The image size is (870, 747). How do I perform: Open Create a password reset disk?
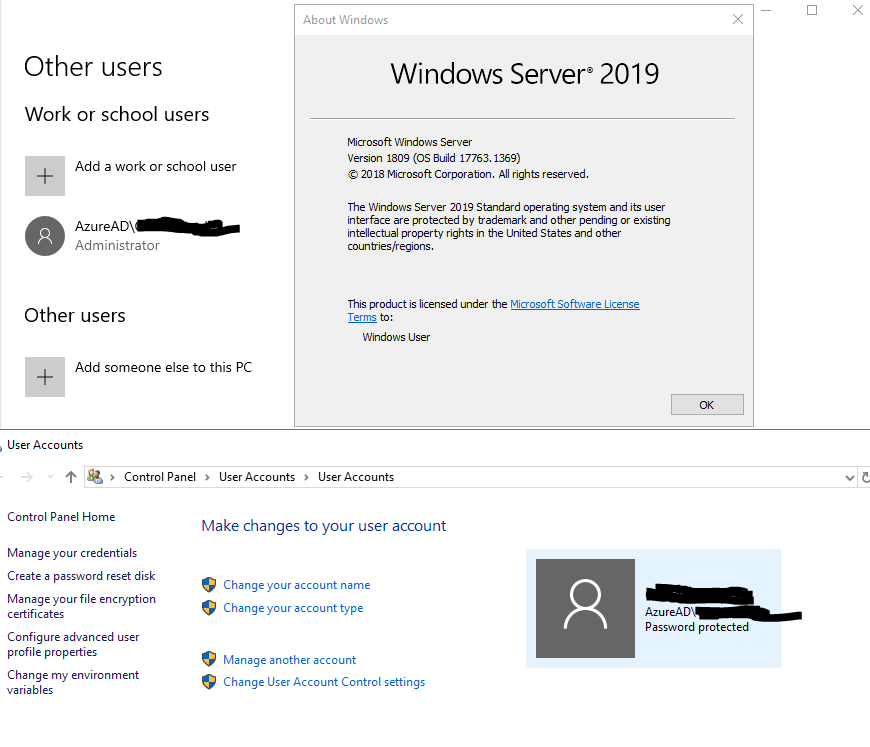pos(81,576)
